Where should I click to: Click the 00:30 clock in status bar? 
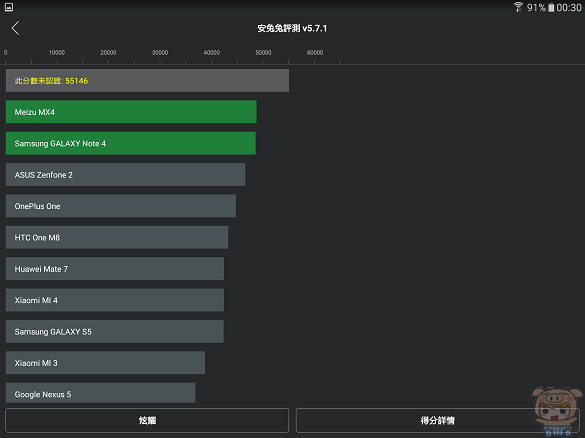click(569, 7)
